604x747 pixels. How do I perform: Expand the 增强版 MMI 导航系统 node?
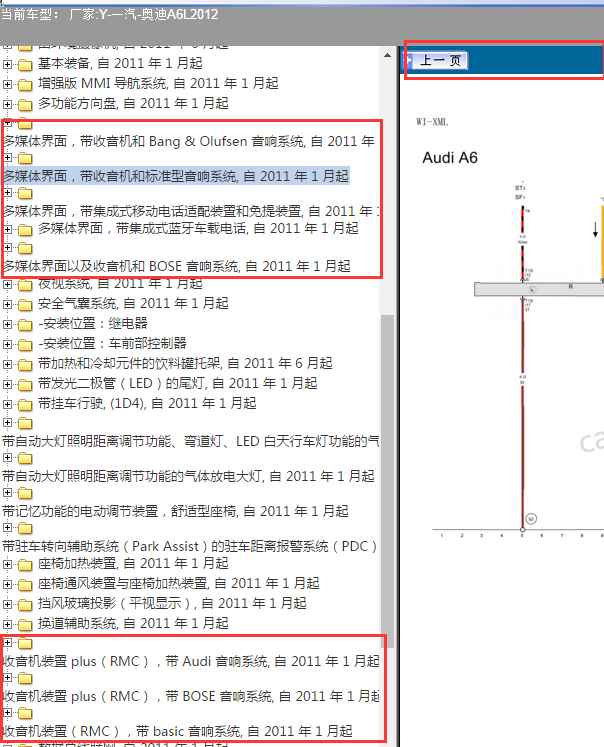7,84
